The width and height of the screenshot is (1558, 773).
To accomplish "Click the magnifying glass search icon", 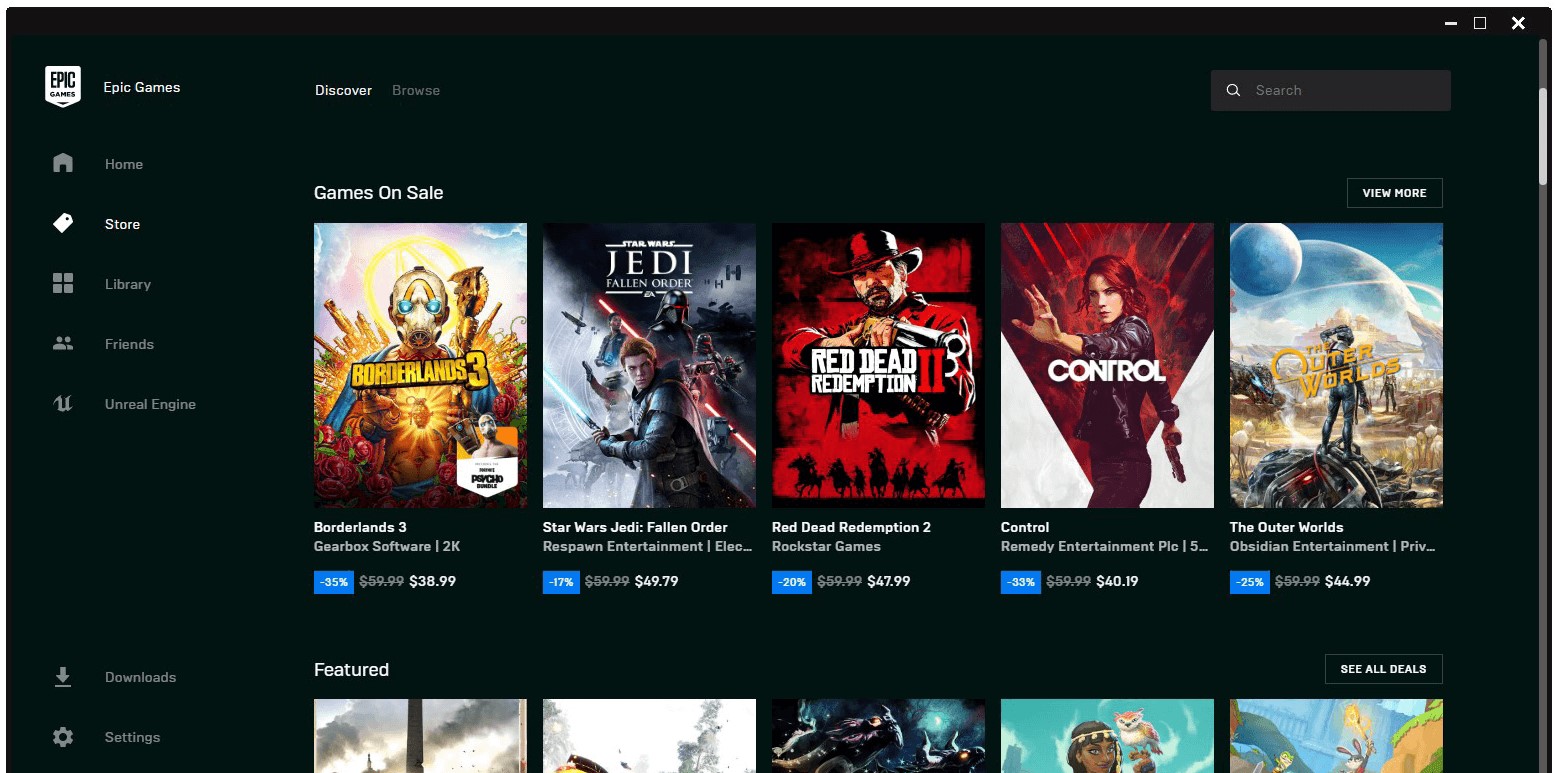I will (x=1234, y=90).
